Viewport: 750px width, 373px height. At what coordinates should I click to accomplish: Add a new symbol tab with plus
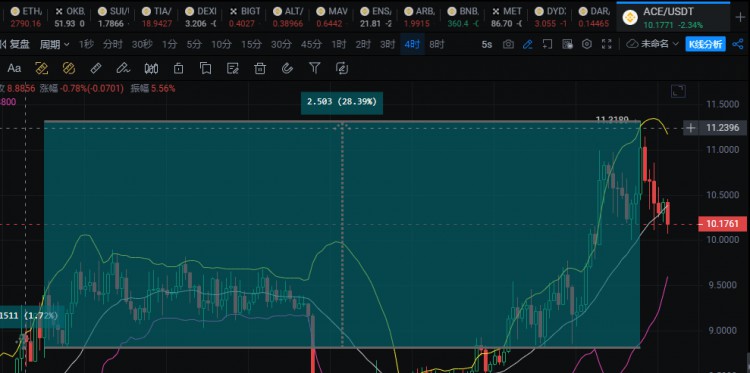tap(739, 17)
